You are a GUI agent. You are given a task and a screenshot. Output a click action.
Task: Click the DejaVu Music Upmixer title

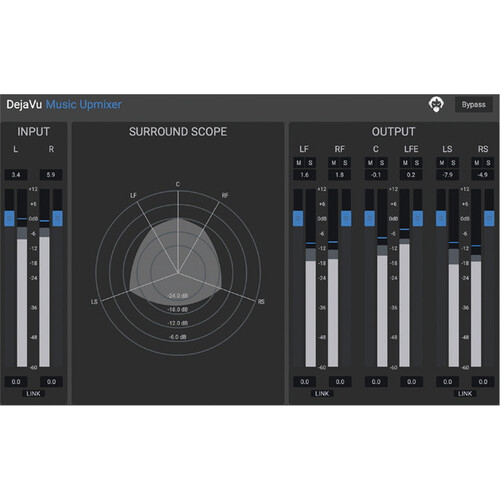tap(64, 105)
